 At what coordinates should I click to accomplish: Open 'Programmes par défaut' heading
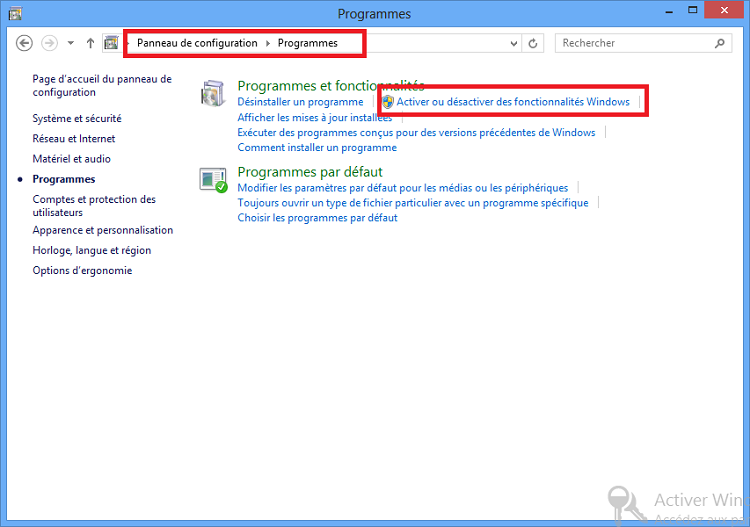(x=310, y=172)
